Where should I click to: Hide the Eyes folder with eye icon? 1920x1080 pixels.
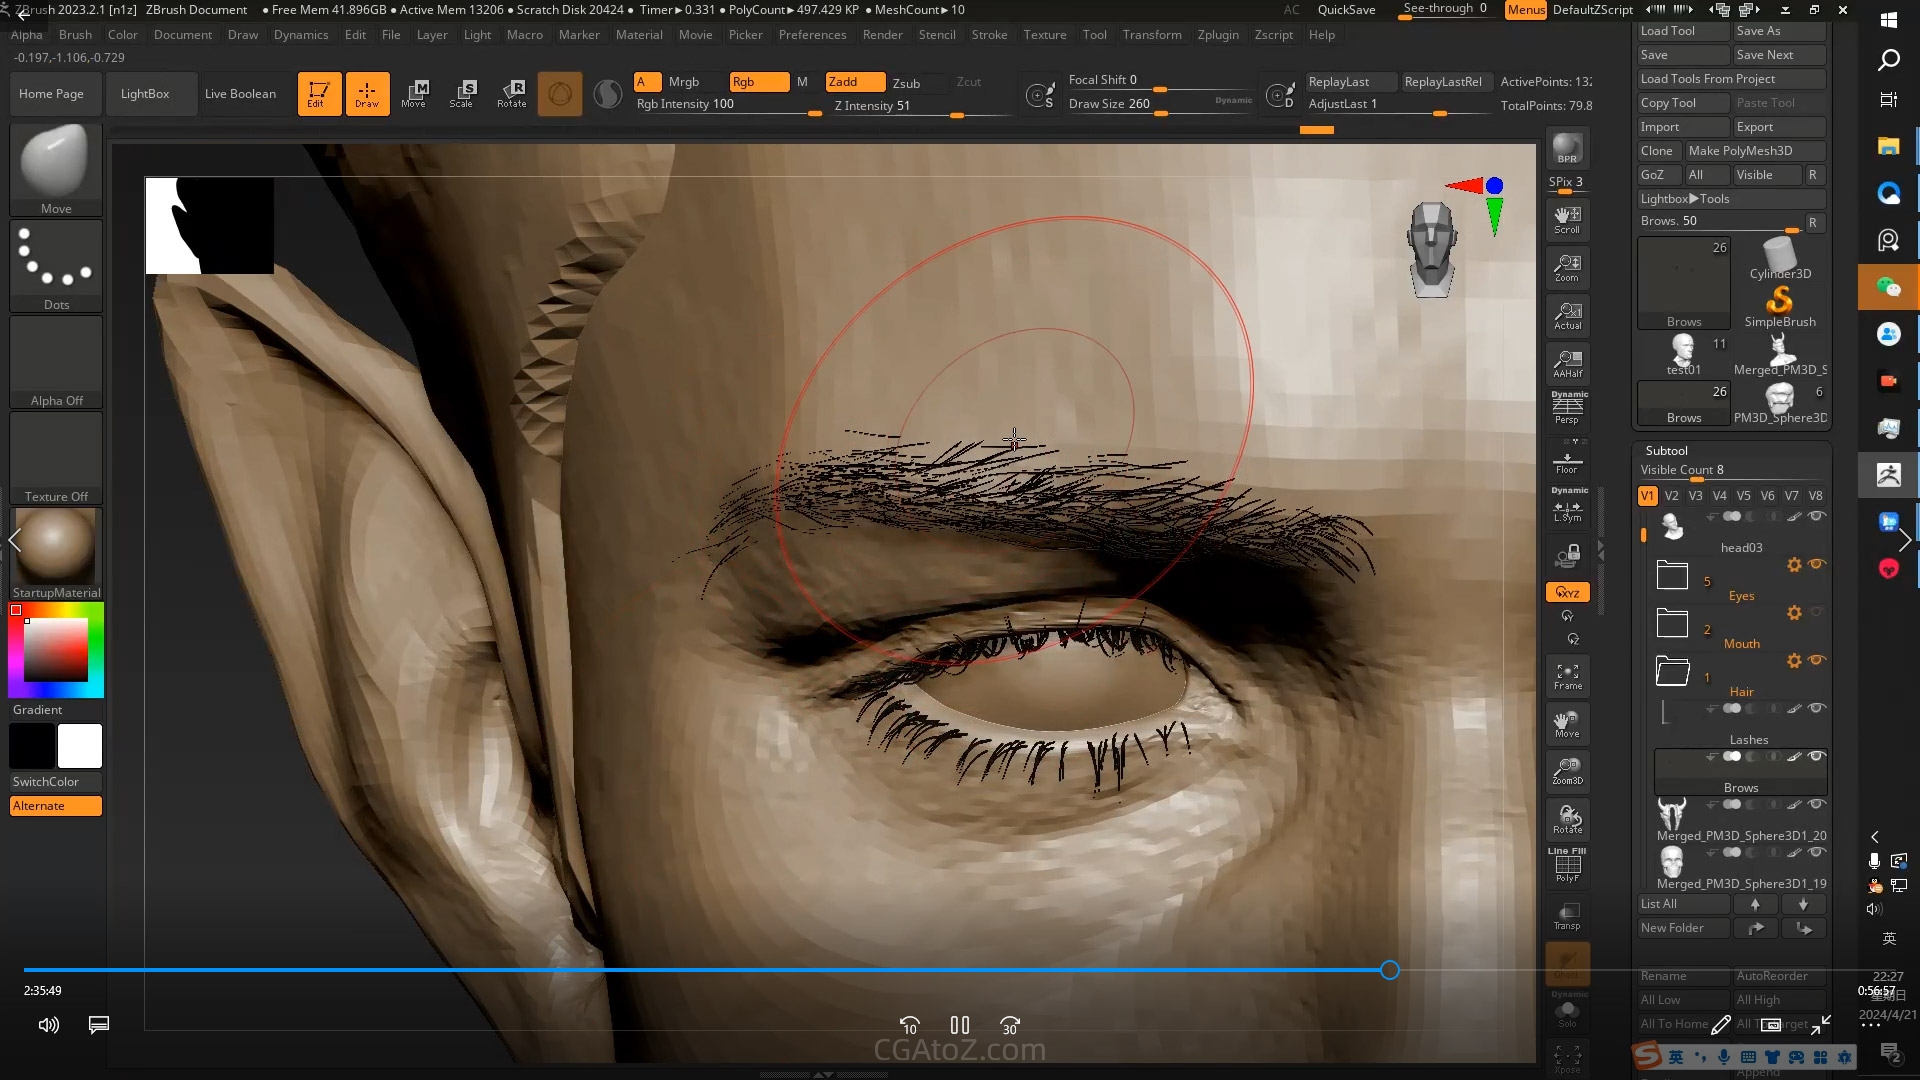(1817, 564)
